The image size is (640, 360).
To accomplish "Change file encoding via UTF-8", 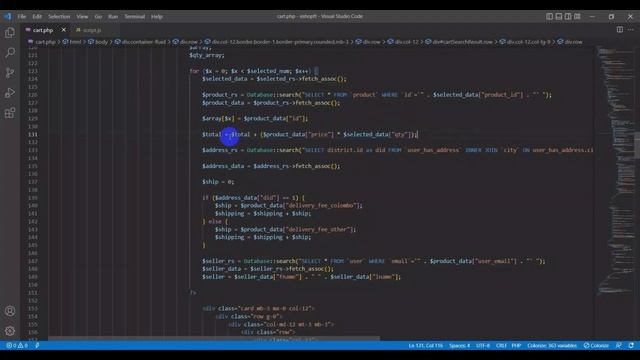I will pos(483,345).
